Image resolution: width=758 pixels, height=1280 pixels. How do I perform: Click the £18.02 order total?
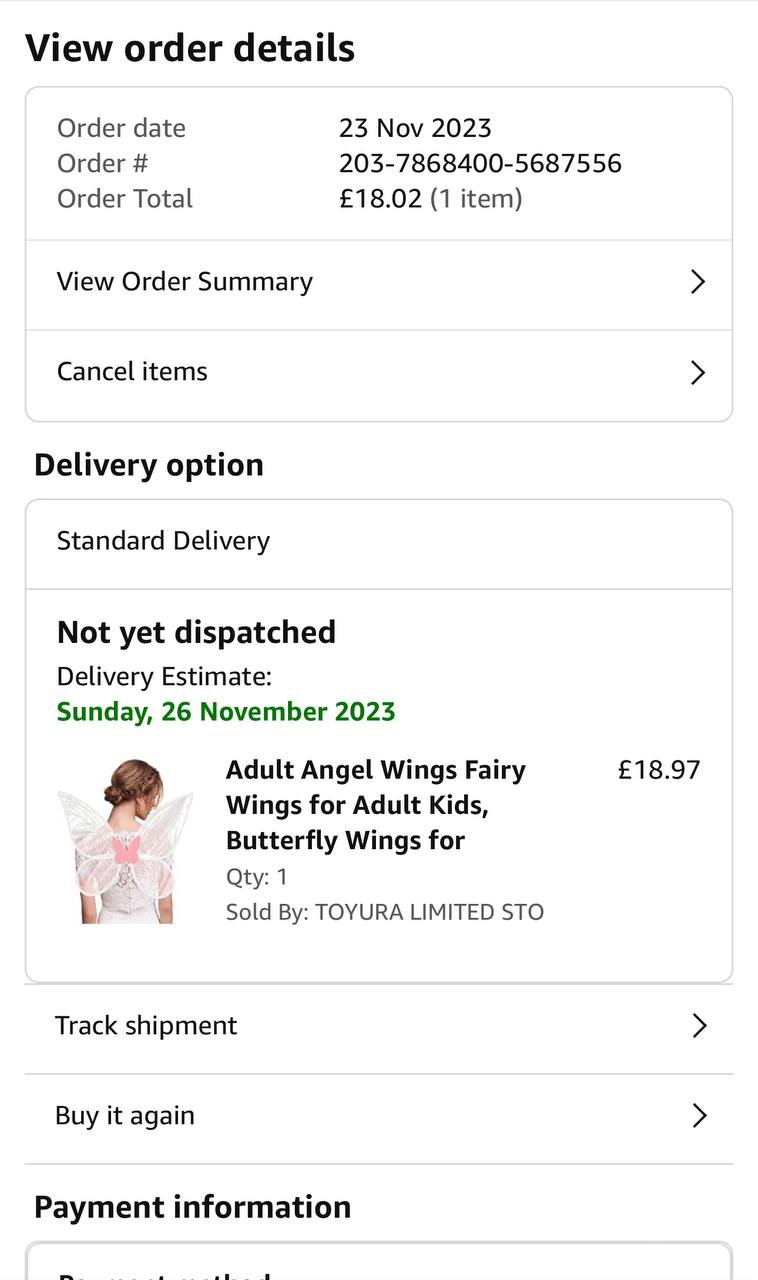(380, 198)
